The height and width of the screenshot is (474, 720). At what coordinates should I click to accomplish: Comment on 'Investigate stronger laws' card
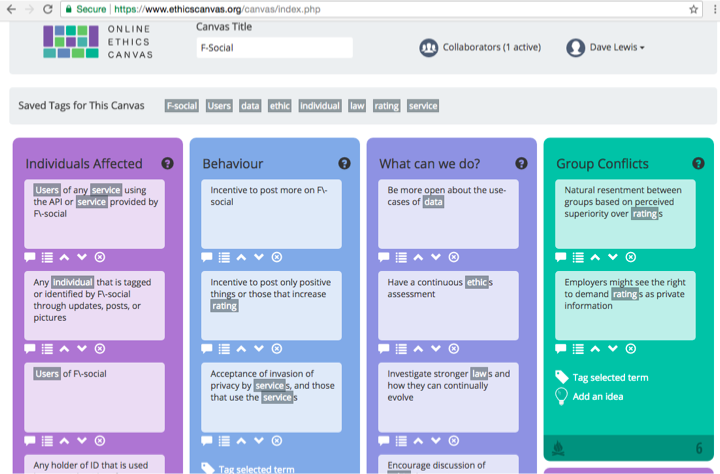point(383,441)
